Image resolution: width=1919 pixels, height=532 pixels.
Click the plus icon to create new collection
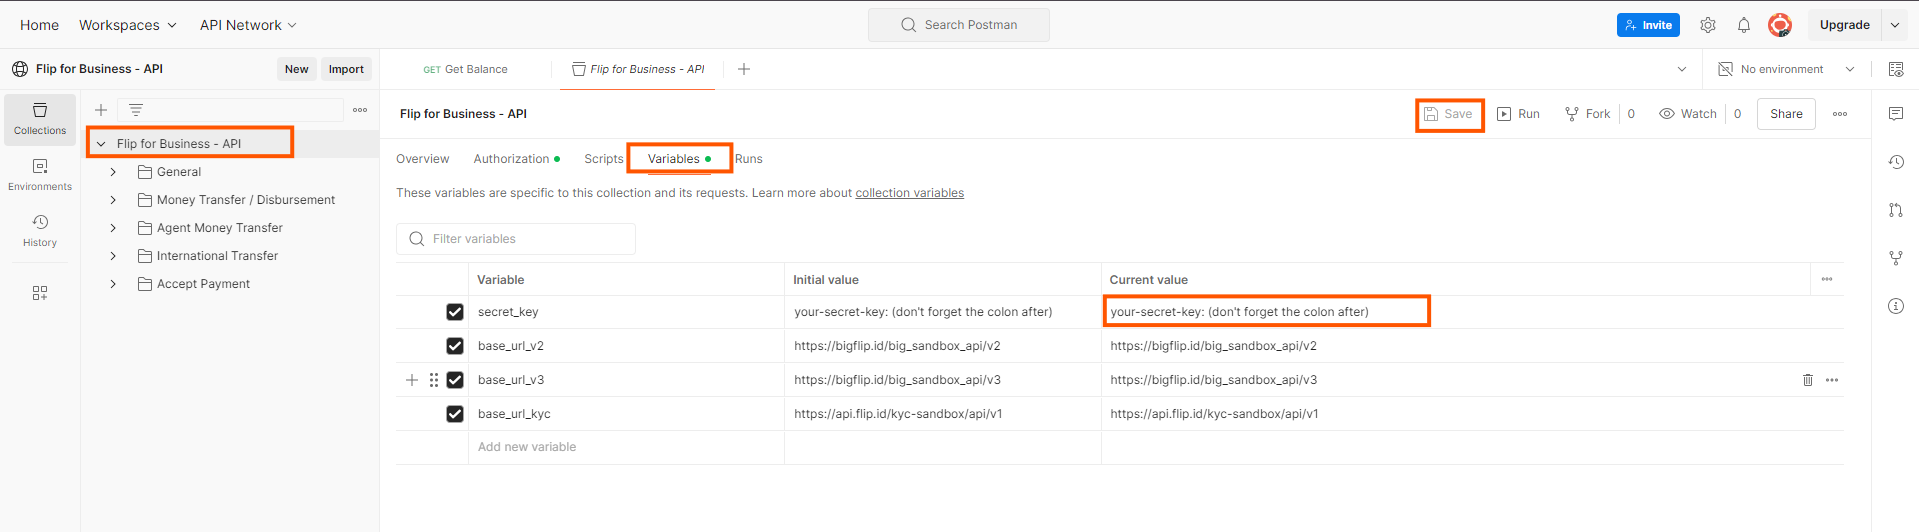(x=101, y=110)
